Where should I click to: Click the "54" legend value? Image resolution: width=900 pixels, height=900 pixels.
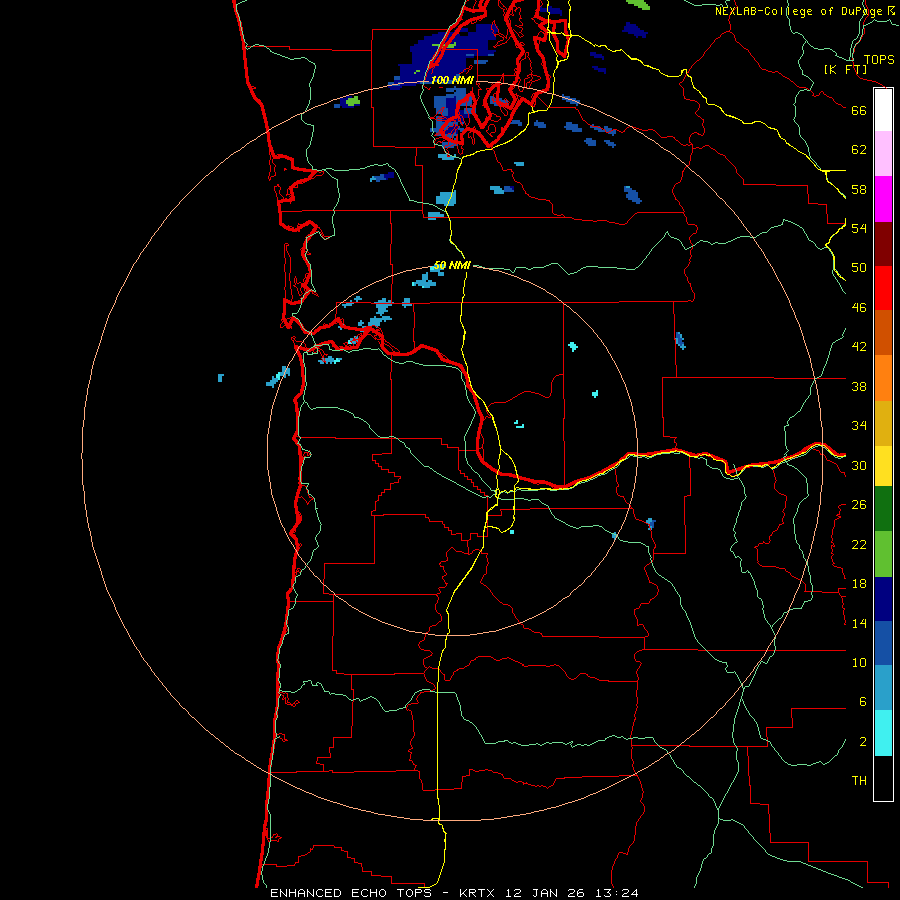tap(859, 228)
